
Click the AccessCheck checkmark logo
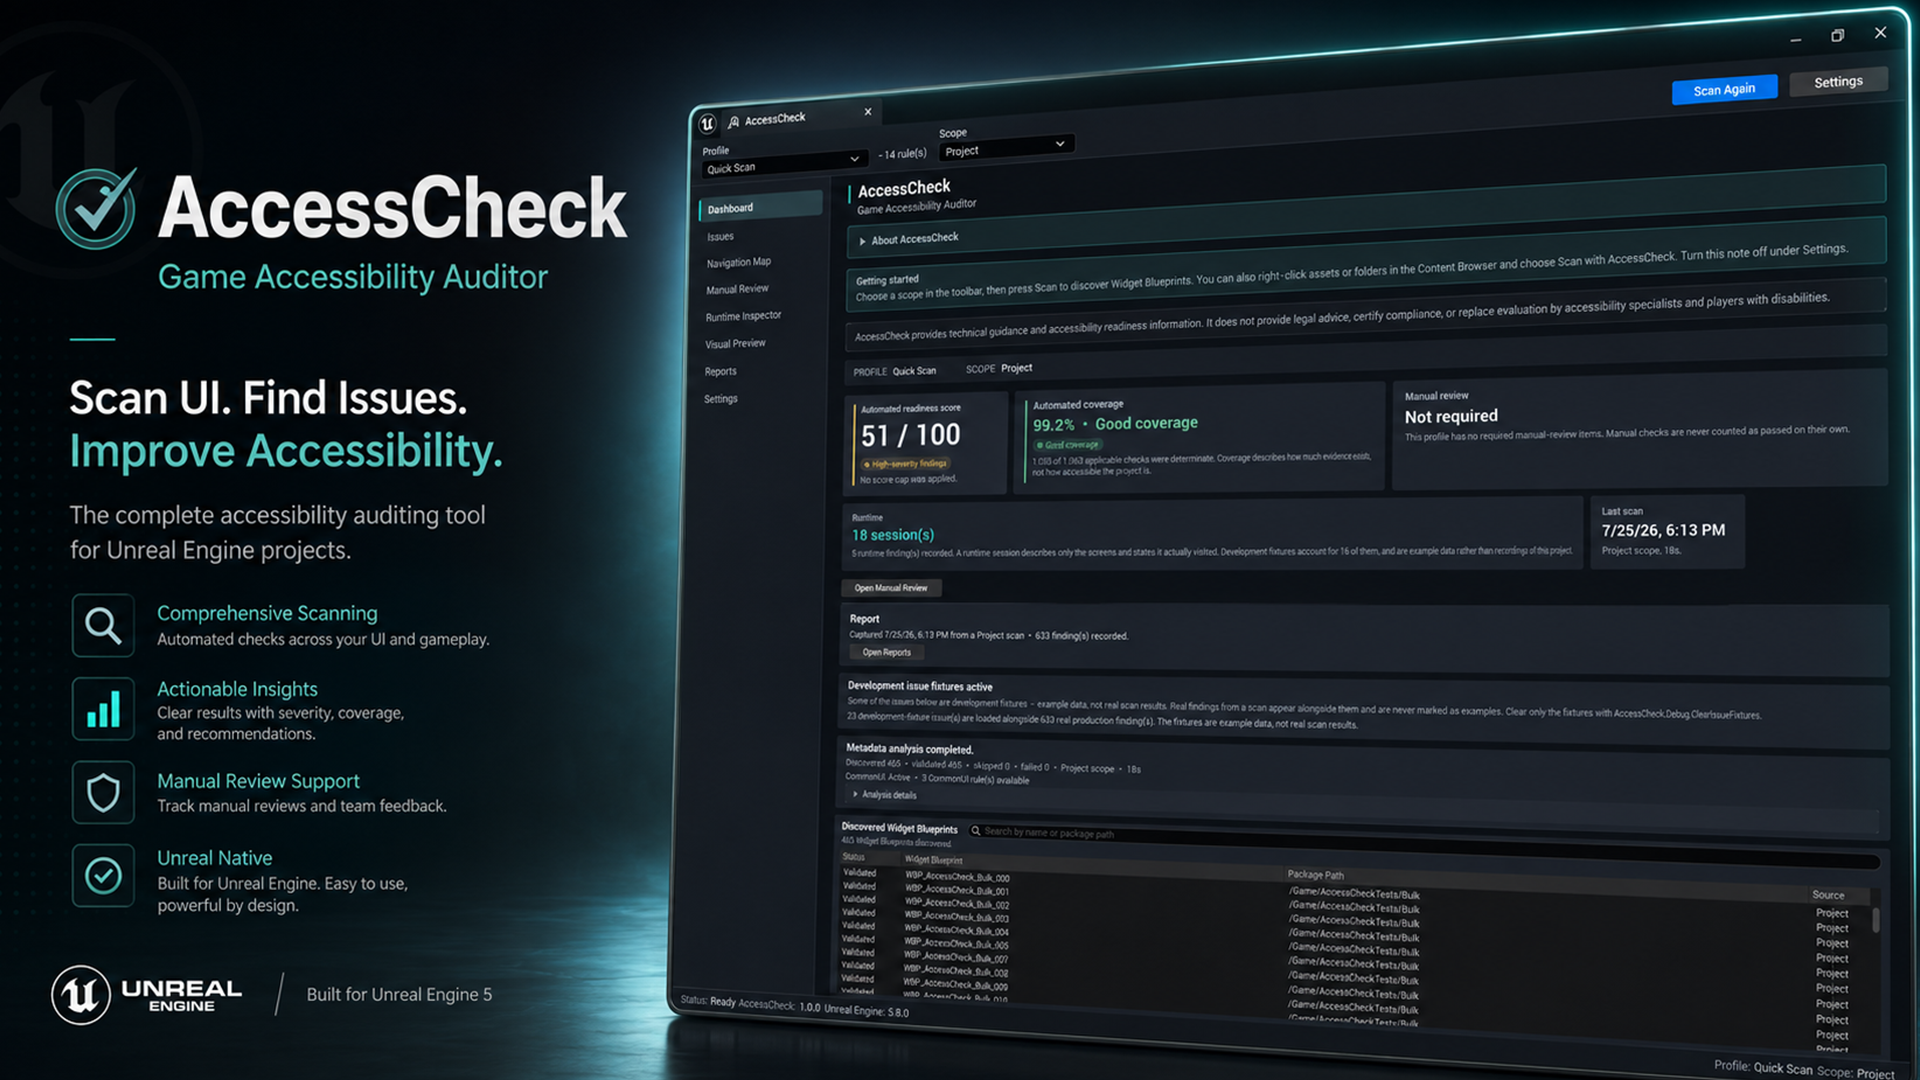tap(96, 208)
